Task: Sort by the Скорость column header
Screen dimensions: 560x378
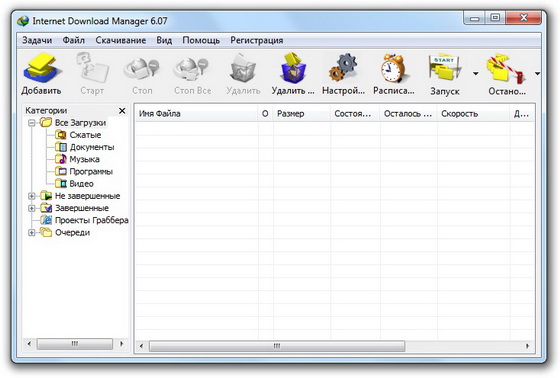Action: click(x=474, y=114)
